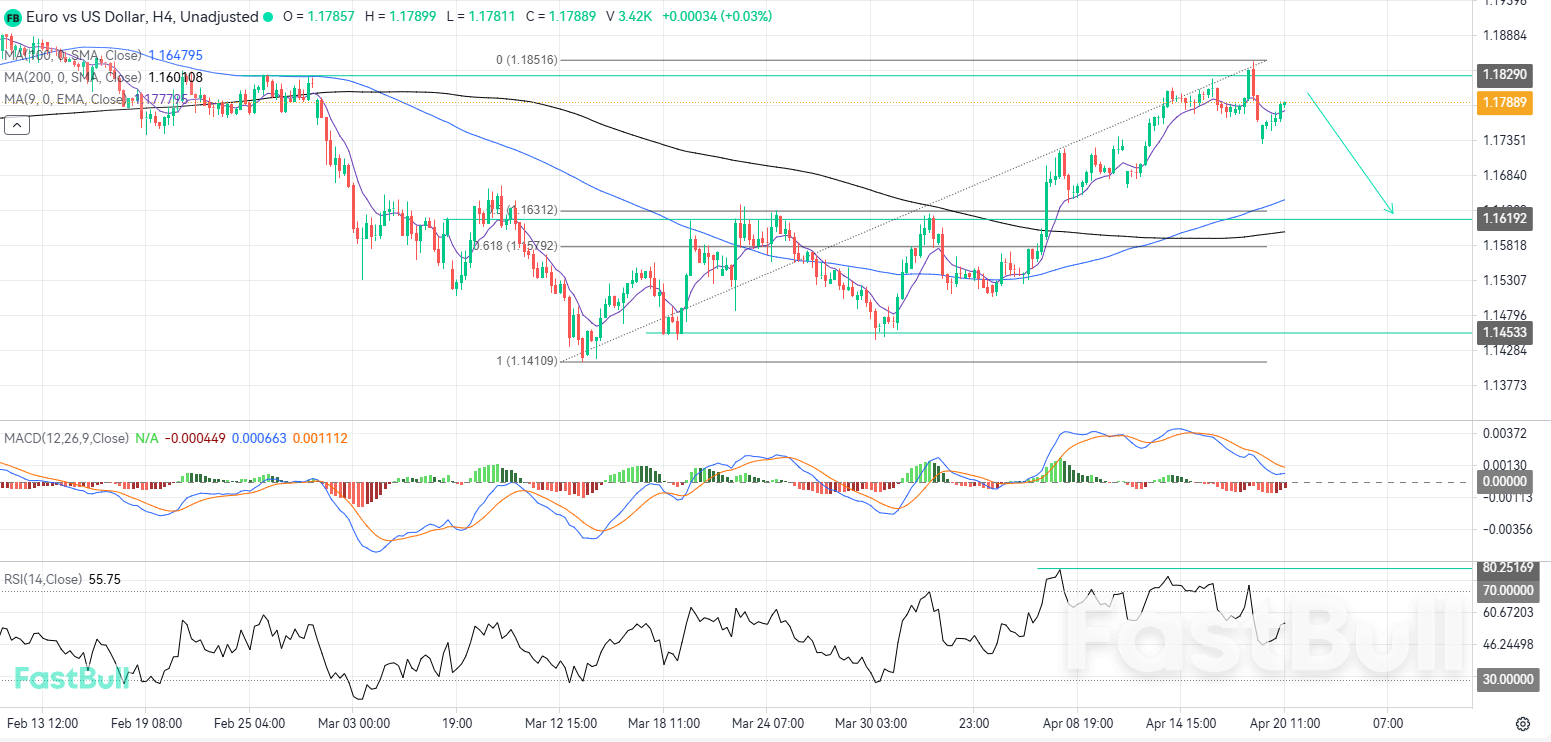Open the 1.18290 resistance price label
Viewport: 1551px width, 742px height.
1505,74
